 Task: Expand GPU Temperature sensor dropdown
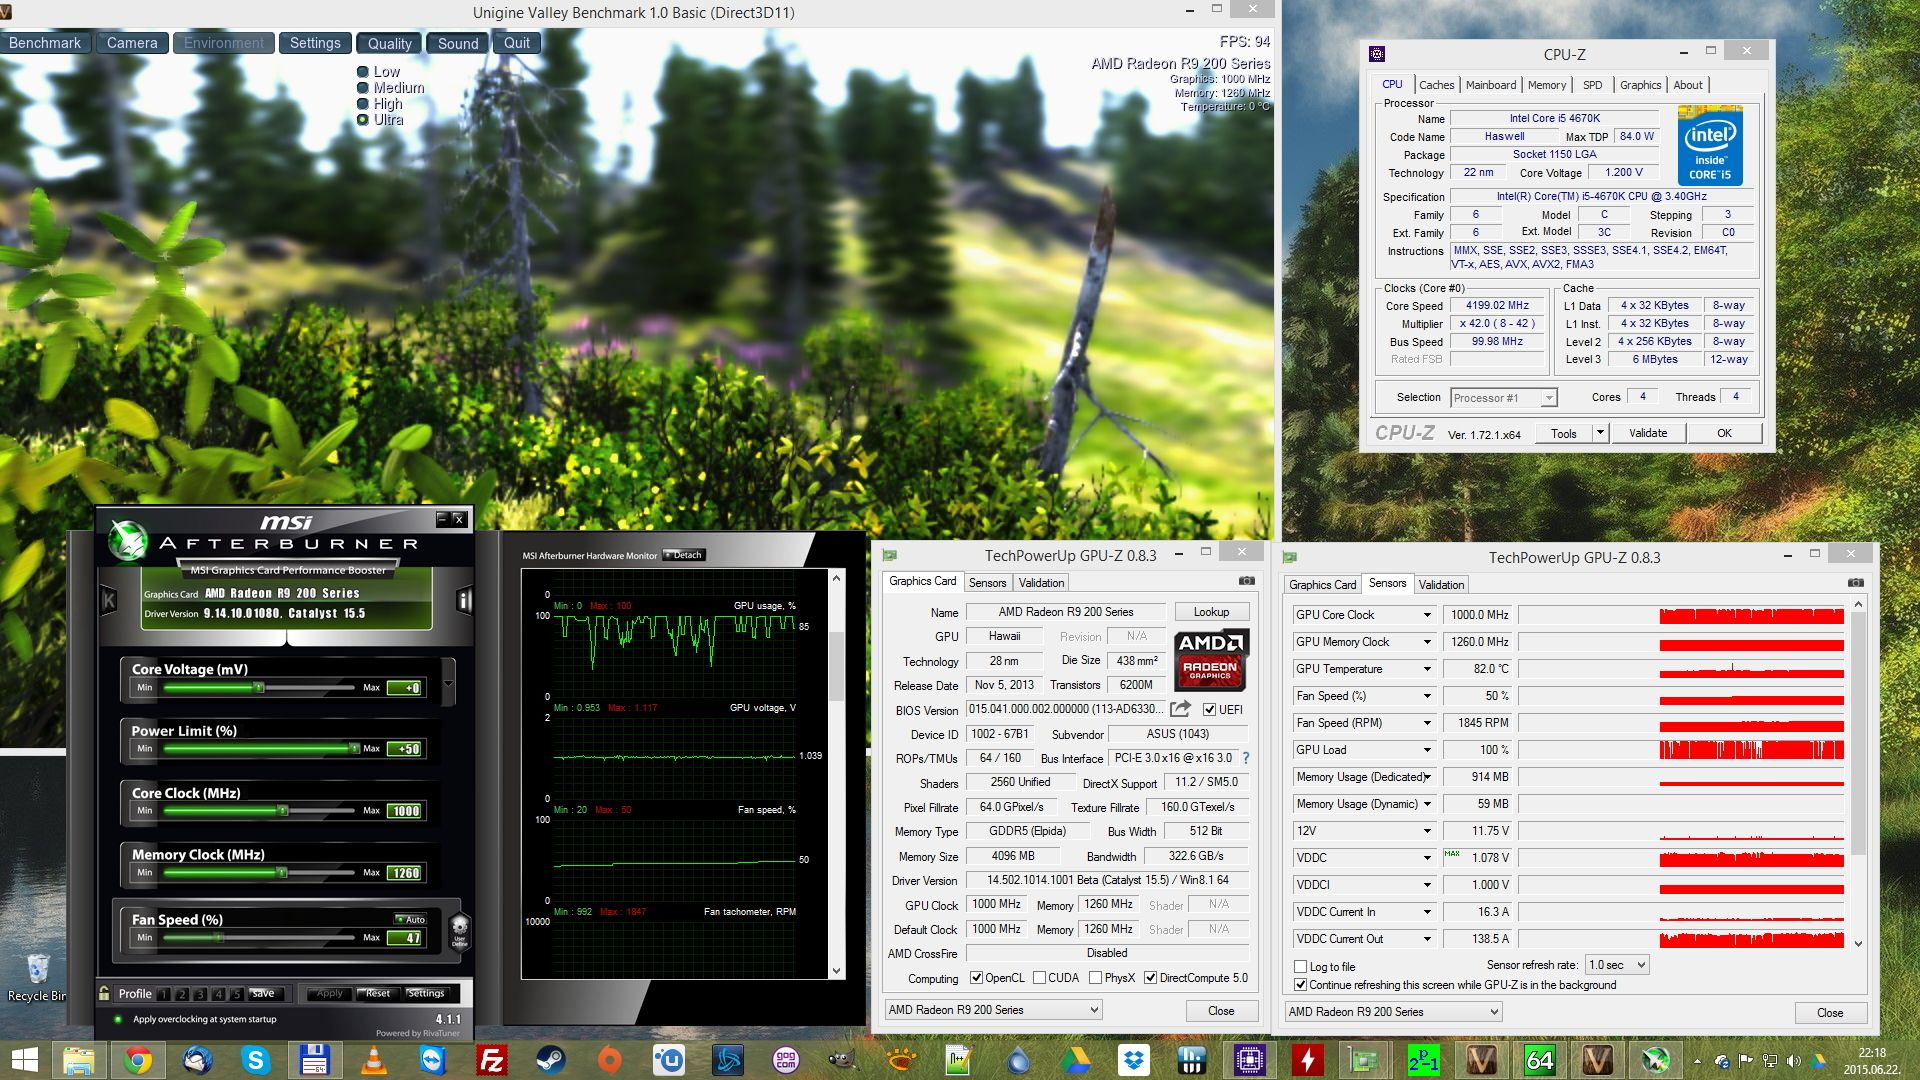tap(1427, 669)
